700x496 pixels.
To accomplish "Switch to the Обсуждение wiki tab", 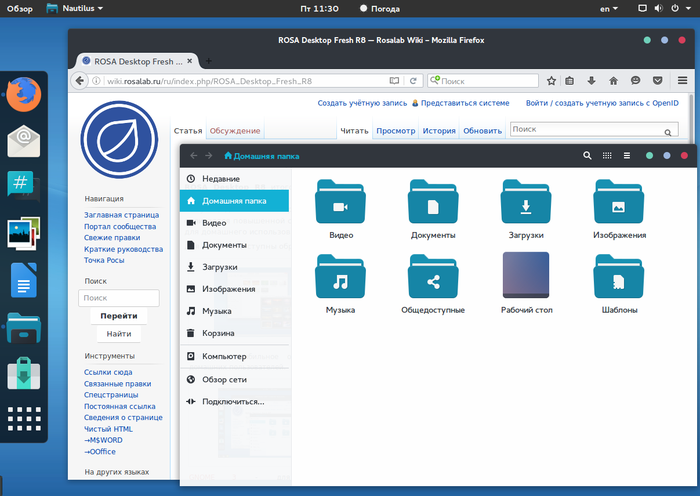I will tap(235, 131).
